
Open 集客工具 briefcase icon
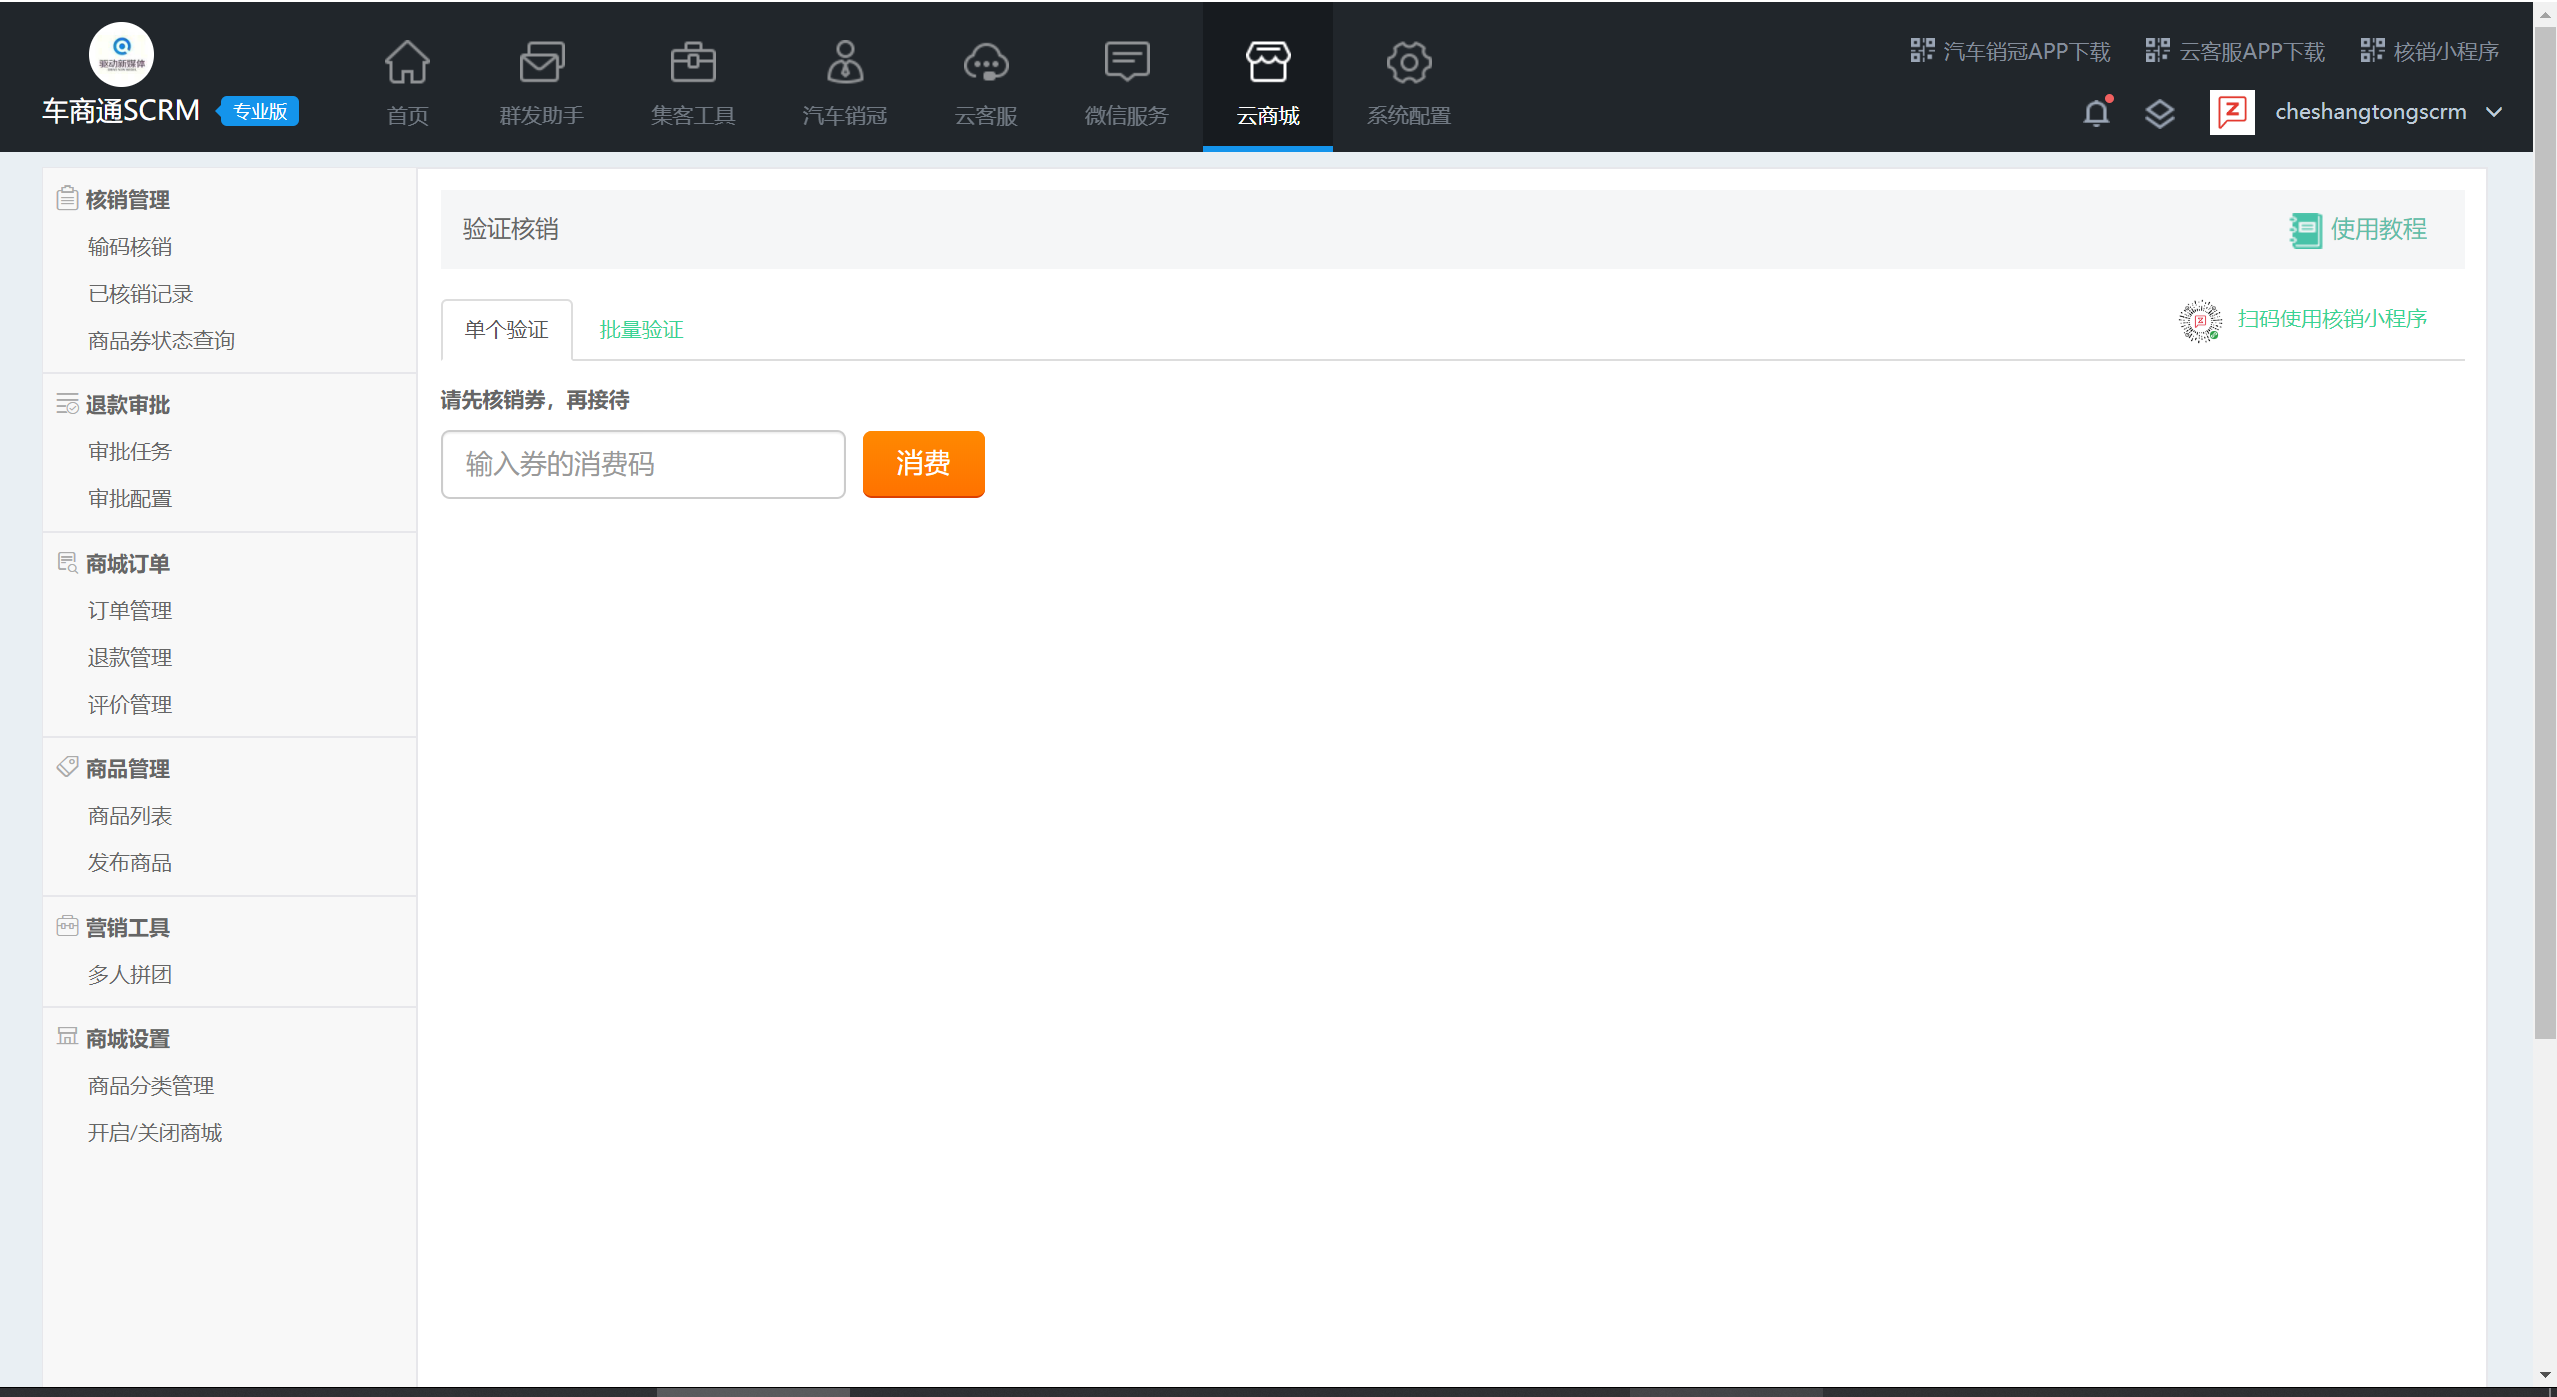pyautogui.click(x=692, y=63)
